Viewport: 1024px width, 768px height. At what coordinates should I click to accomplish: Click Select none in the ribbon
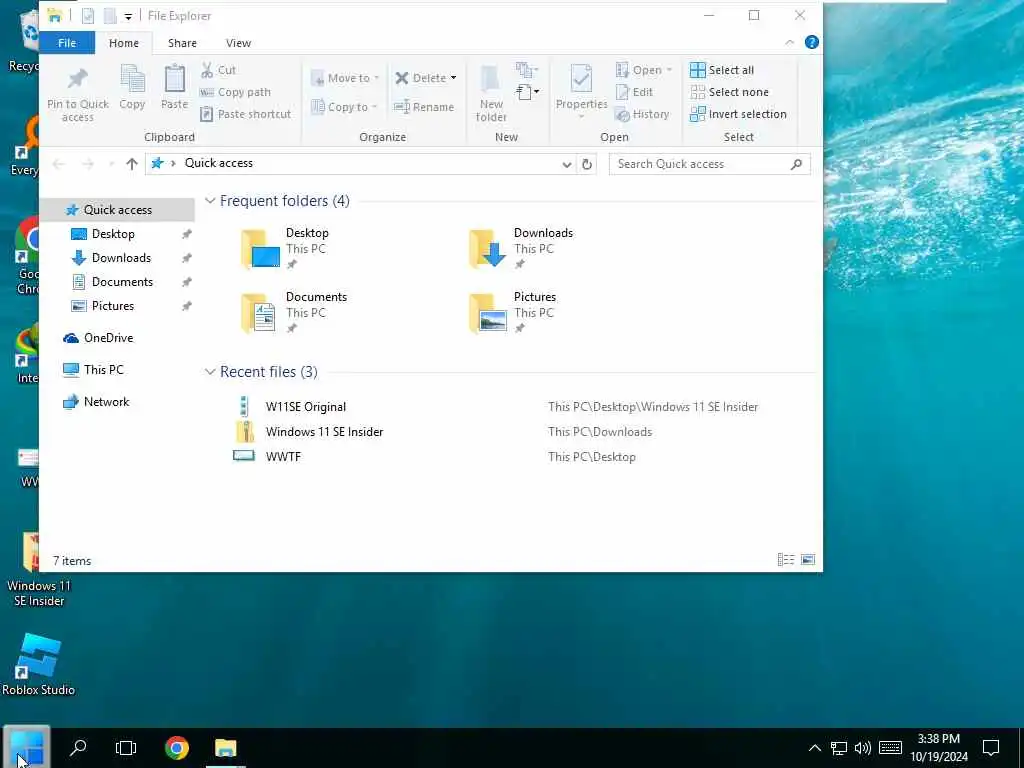click(x=729, y=92)
